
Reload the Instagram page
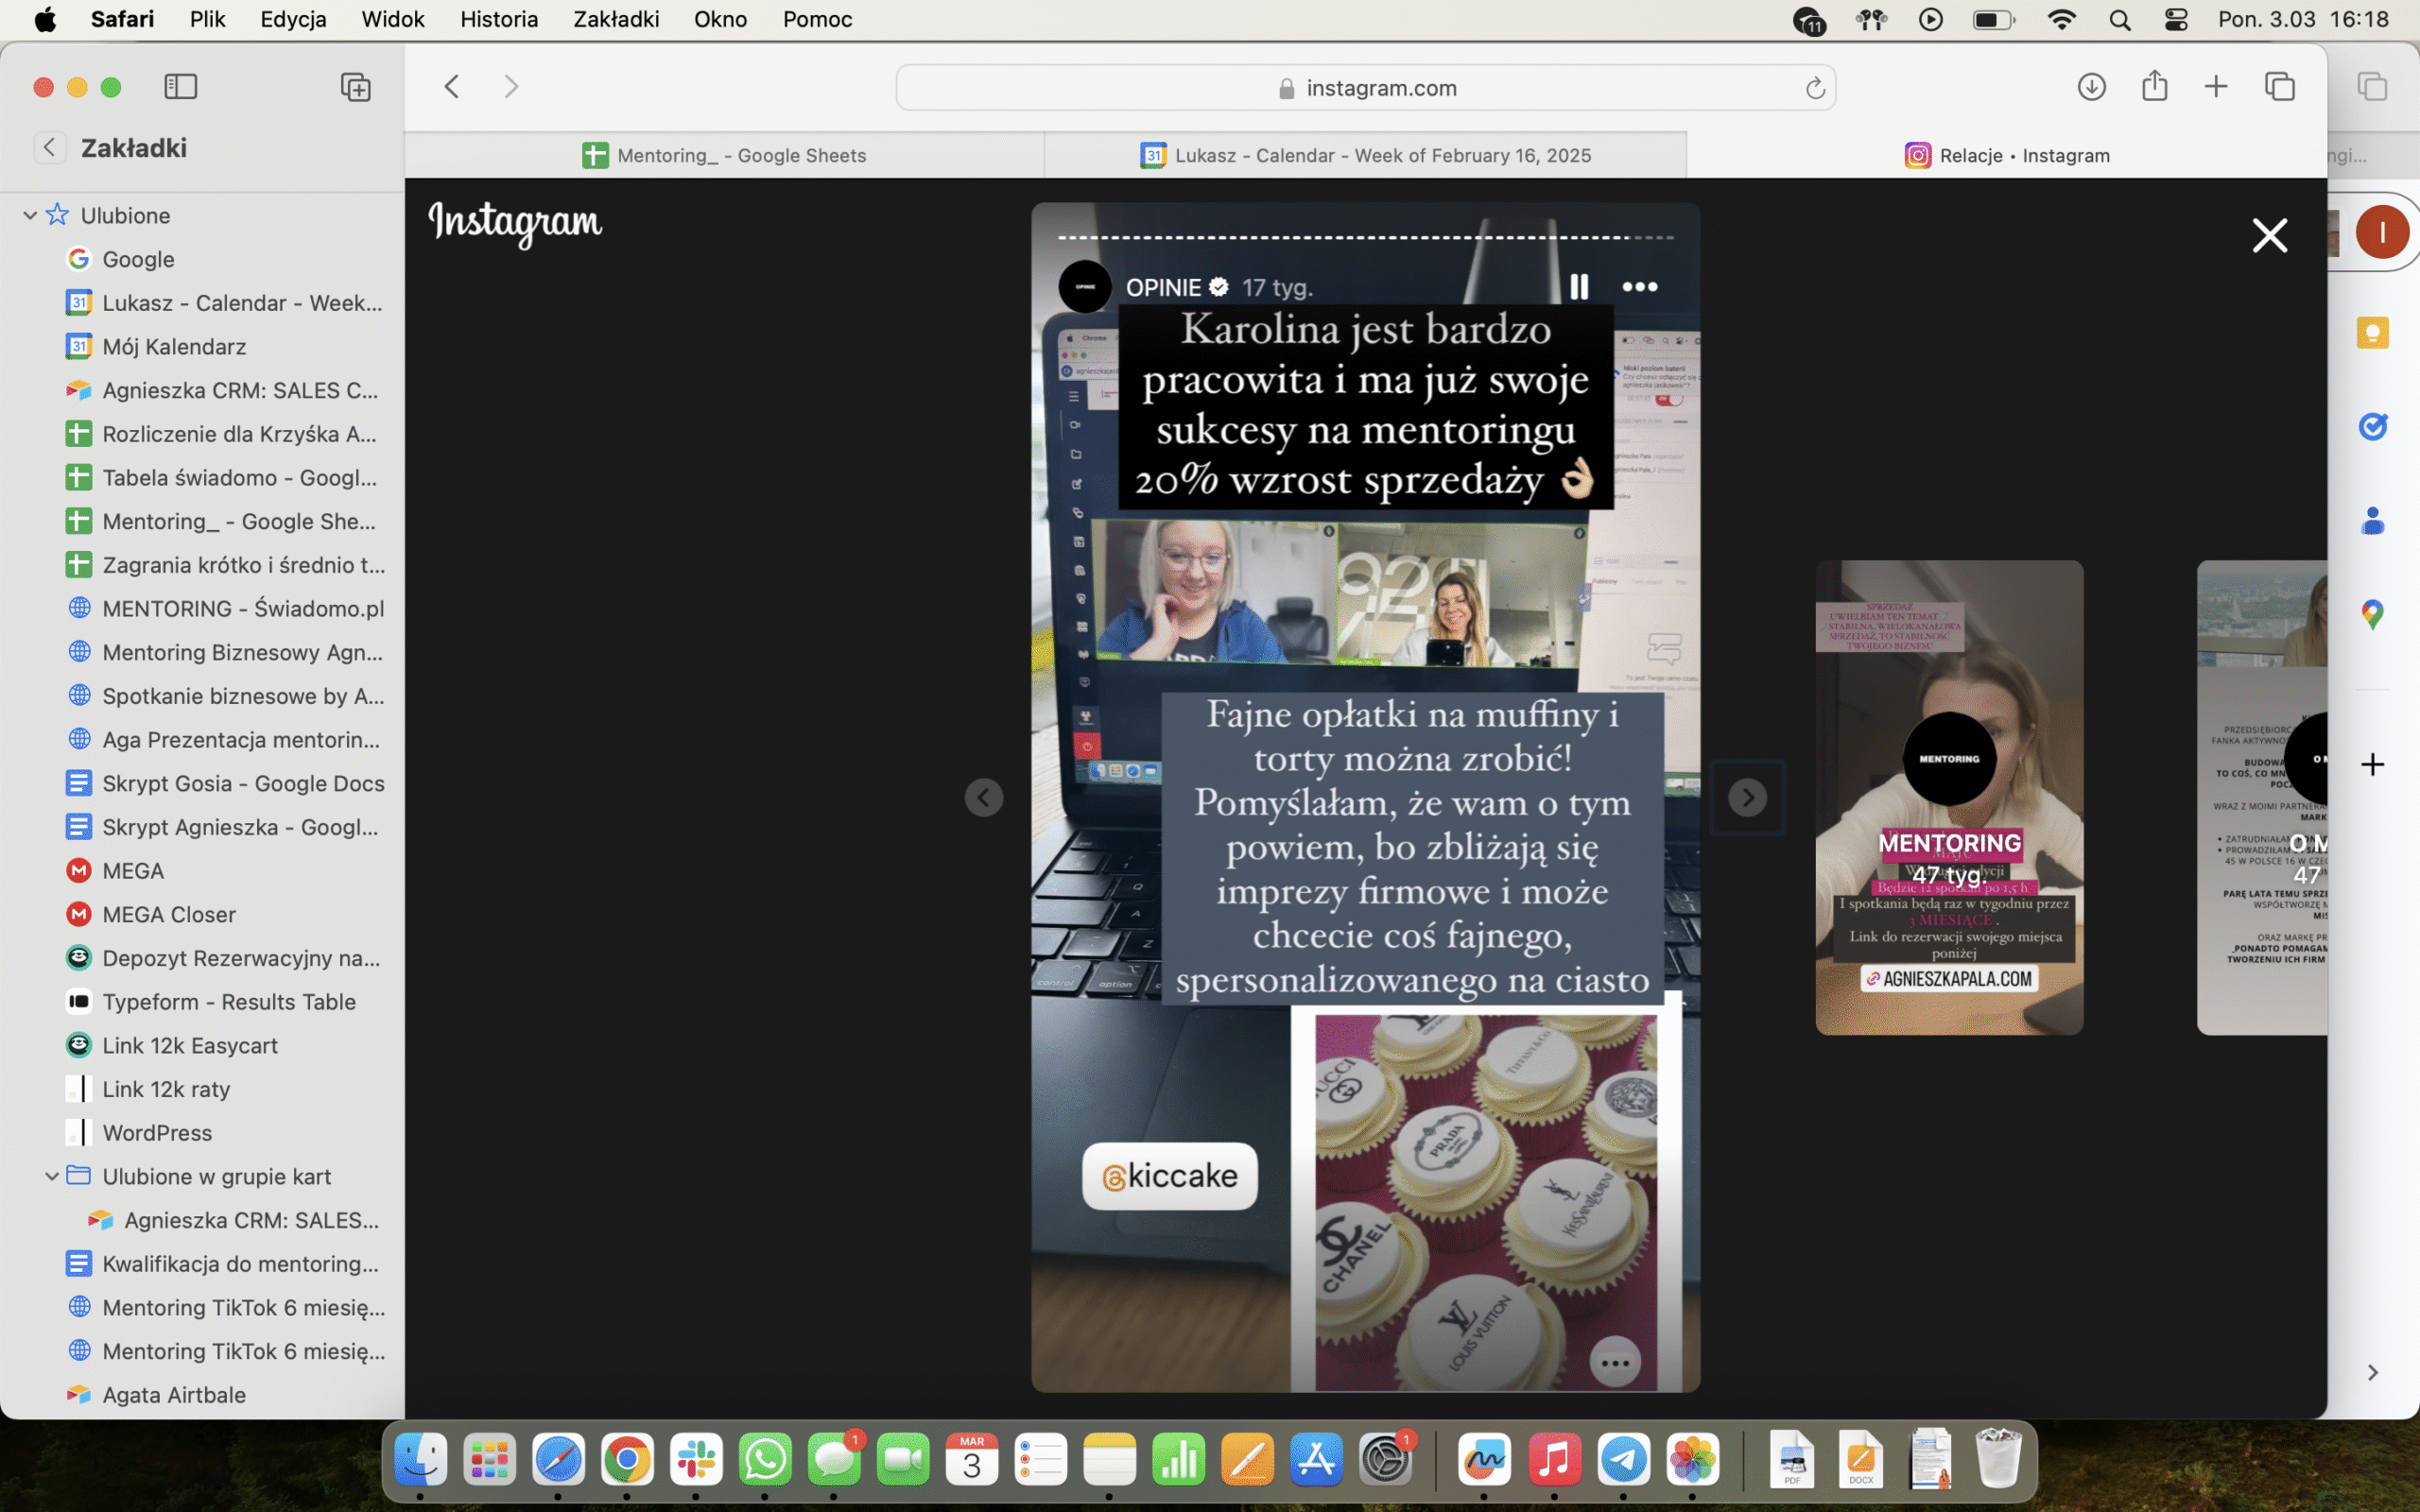click(x=1815, y=88)
